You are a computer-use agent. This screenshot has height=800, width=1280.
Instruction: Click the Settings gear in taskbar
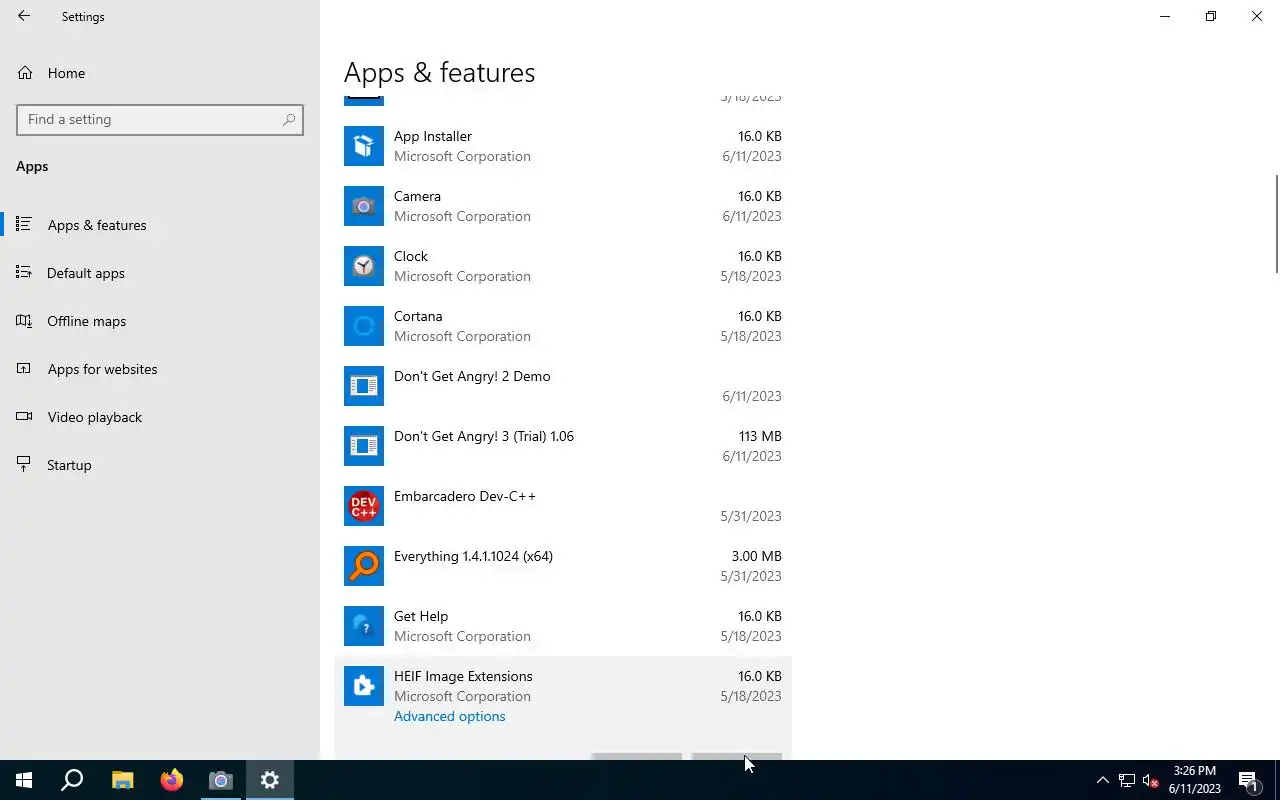point(269,780)
